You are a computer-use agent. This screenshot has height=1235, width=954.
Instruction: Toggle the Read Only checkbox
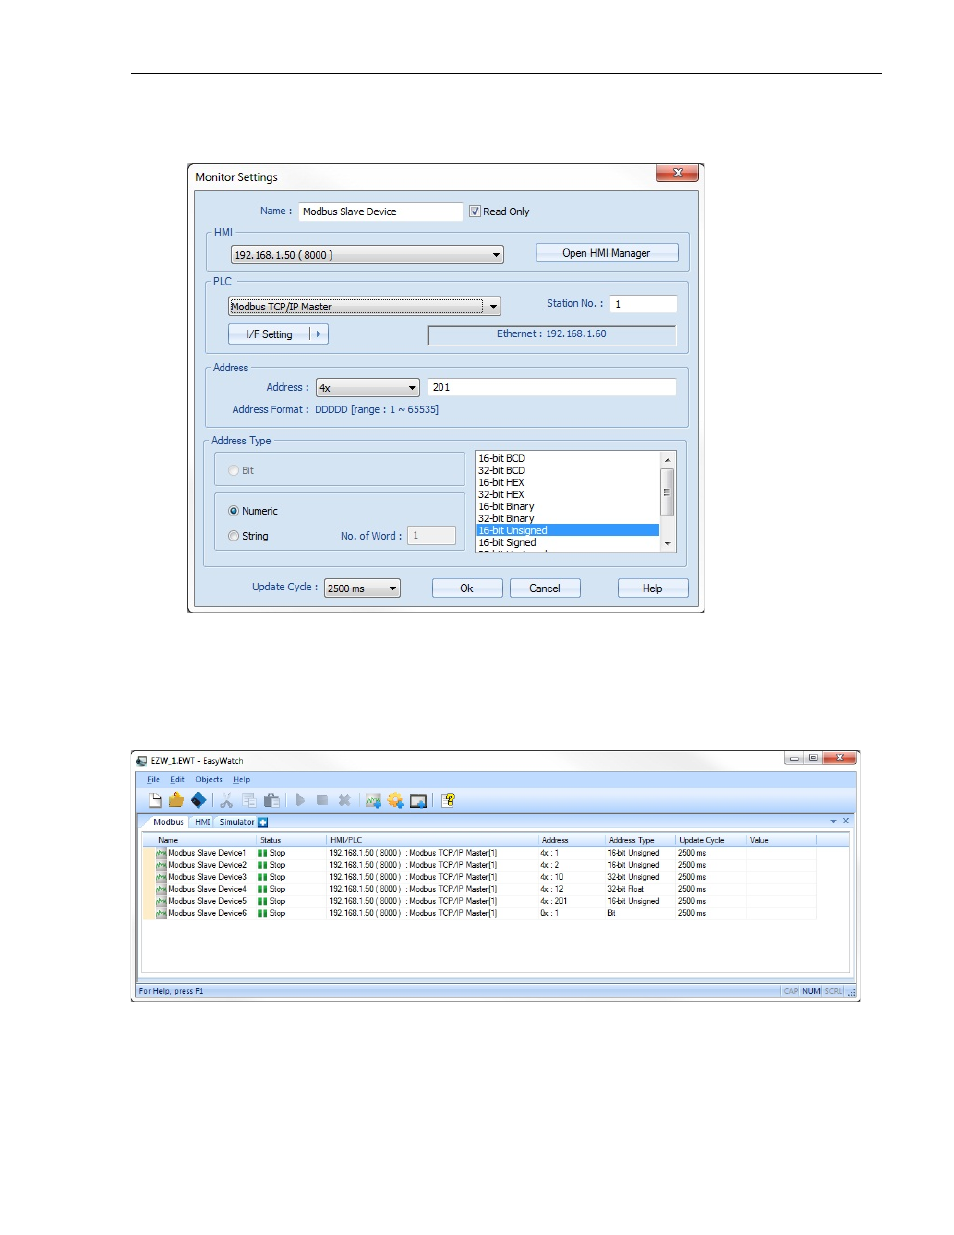tap(475, 211)
